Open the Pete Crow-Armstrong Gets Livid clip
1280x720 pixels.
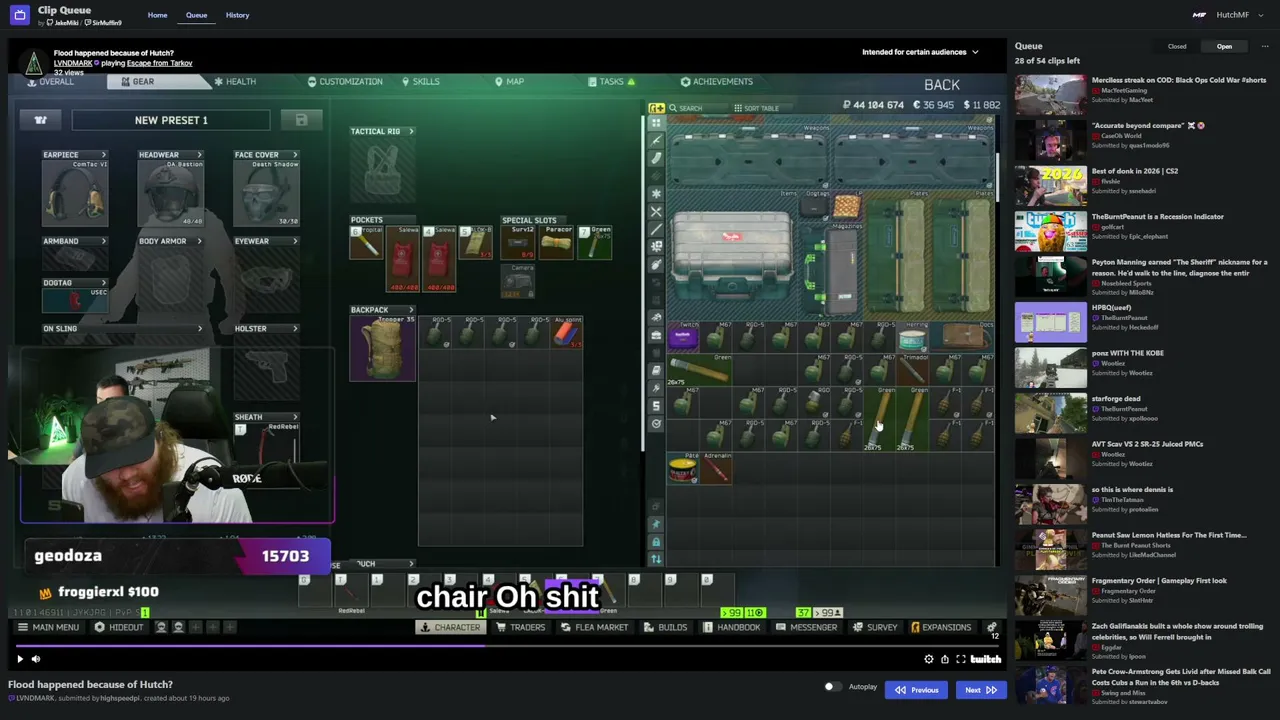tap(1181, 677)
